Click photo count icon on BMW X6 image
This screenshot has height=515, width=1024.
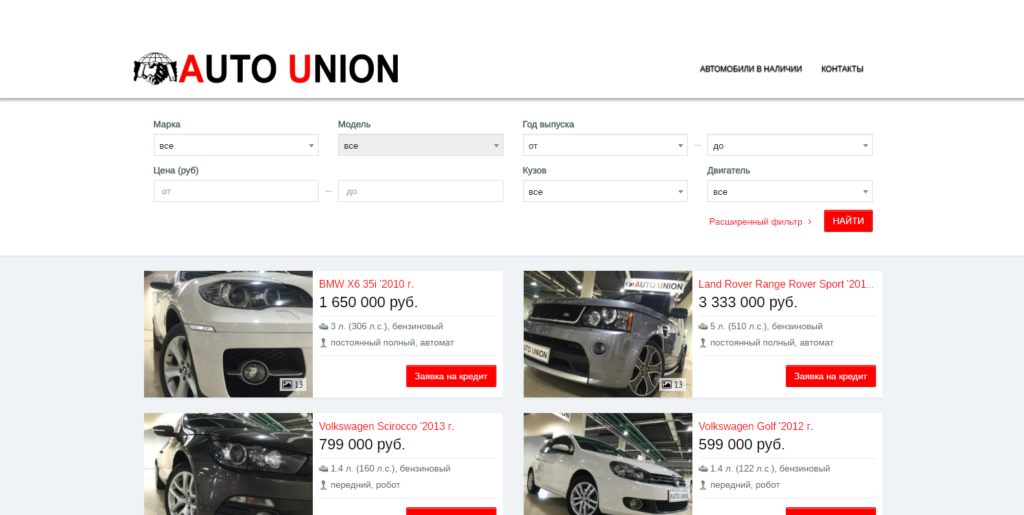[x=286, y=384]
